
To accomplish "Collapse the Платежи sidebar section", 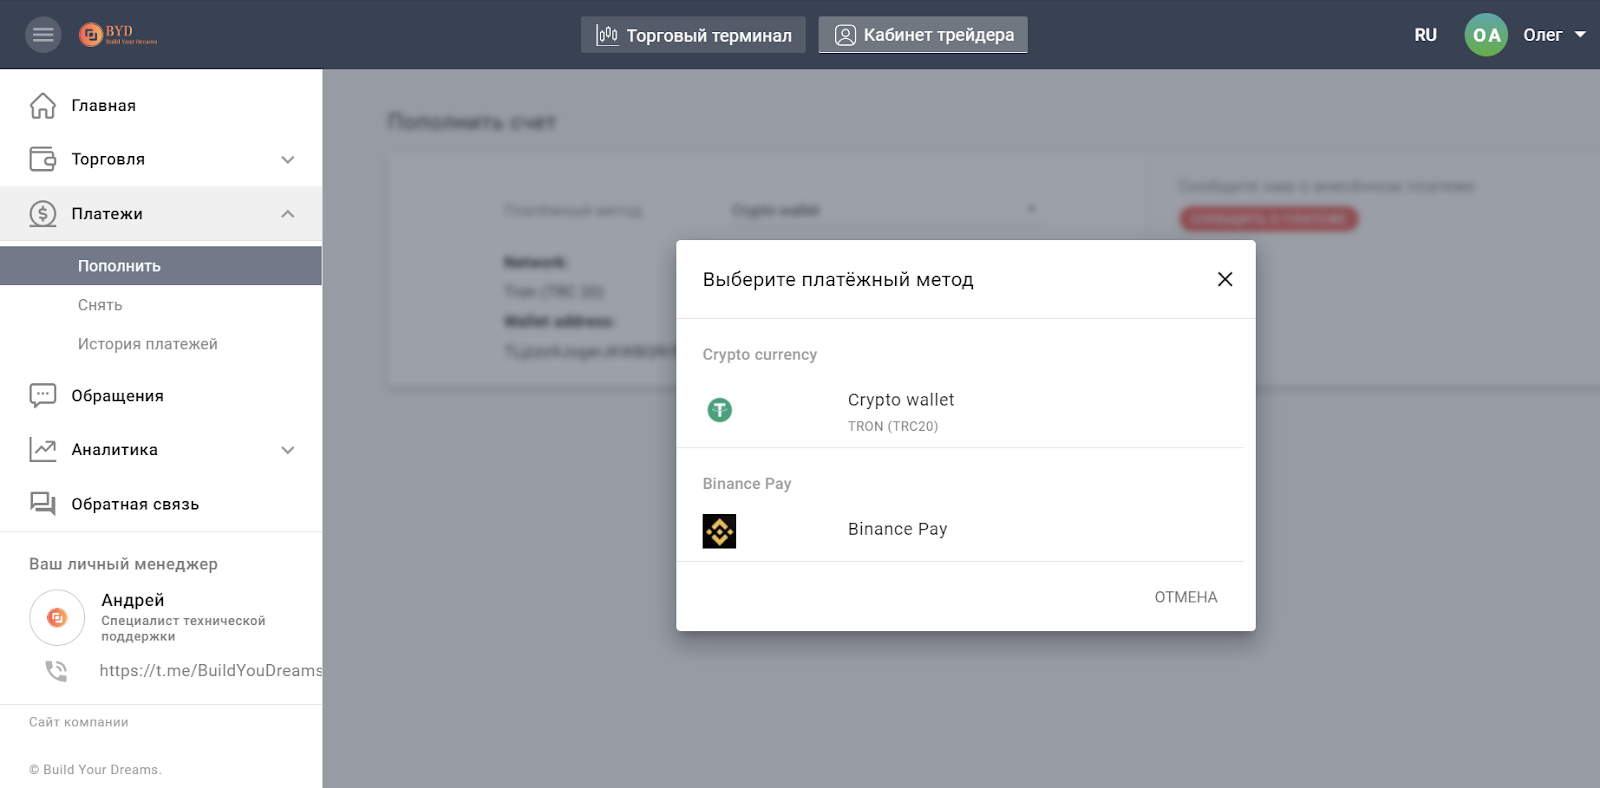I will pyautogui.click(x=288, y=214).
